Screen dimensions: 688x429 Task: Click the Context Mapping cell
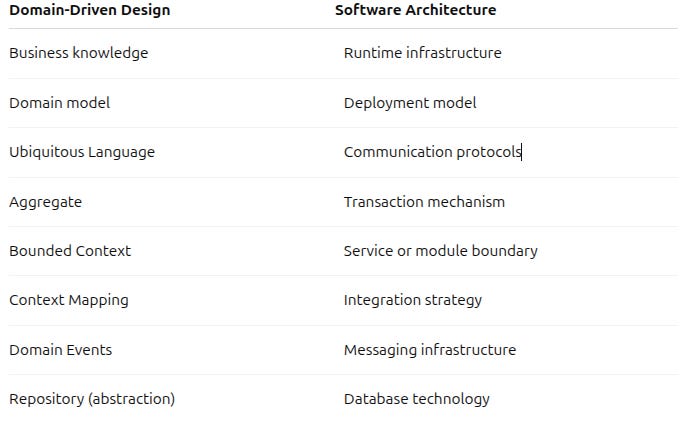coord(69,300)
